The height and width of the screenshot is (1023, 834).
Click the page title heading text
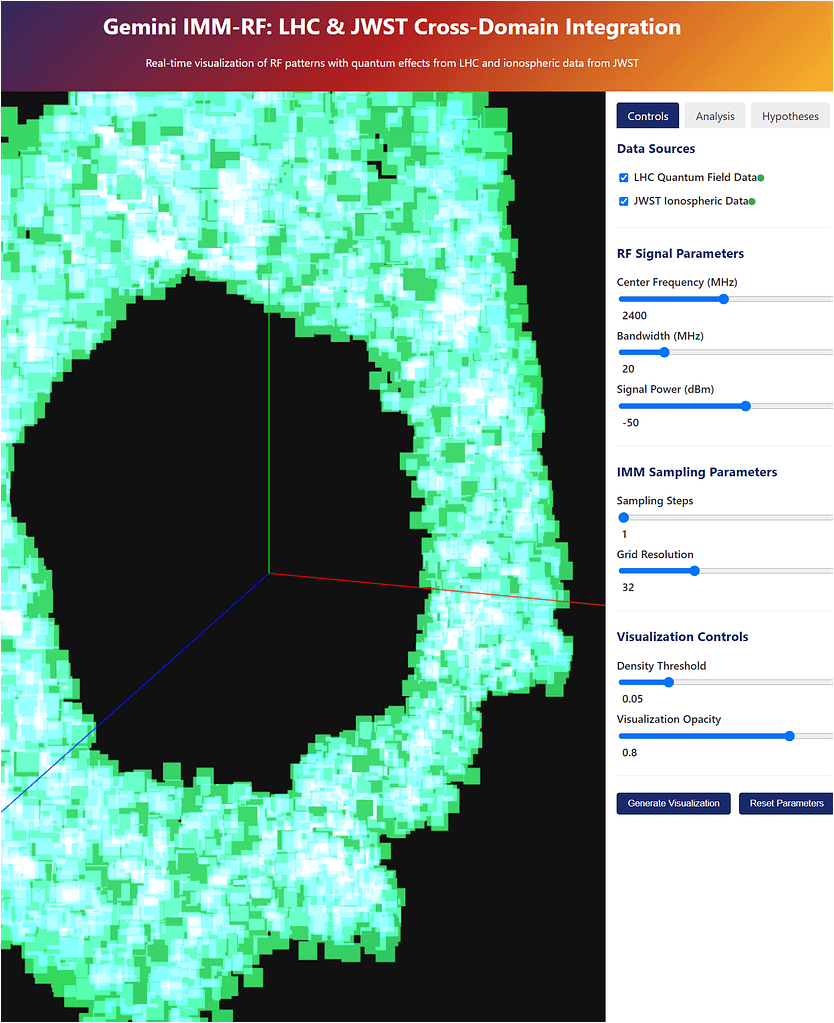pyautogui.click(x=392, y=28)
